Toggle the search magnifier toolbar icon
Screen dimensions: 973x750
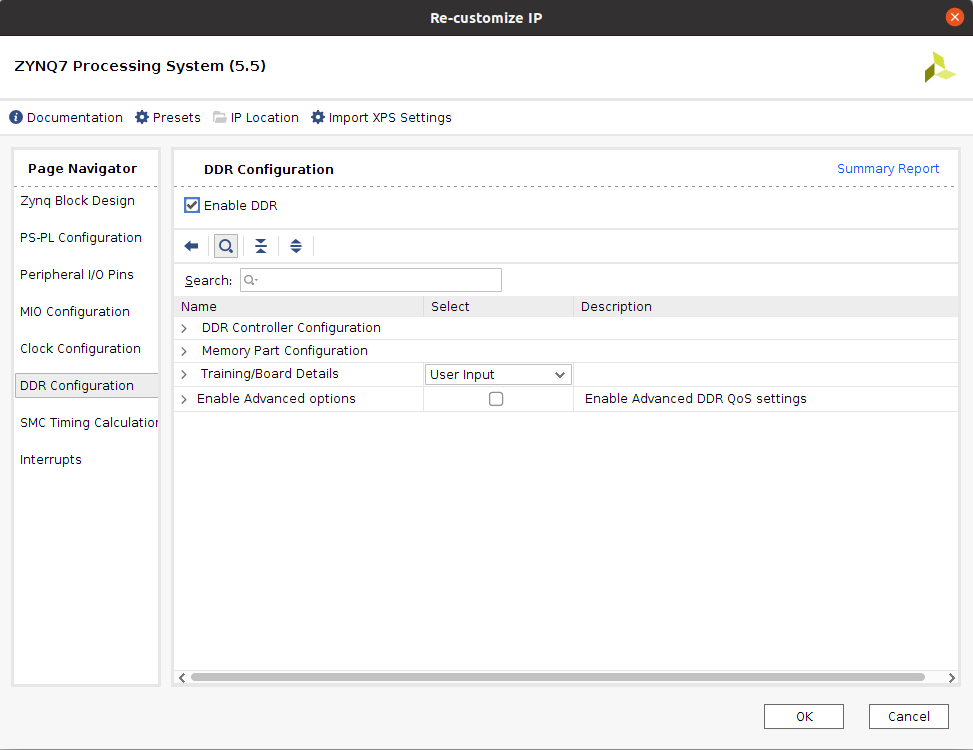tap(226, 246)
